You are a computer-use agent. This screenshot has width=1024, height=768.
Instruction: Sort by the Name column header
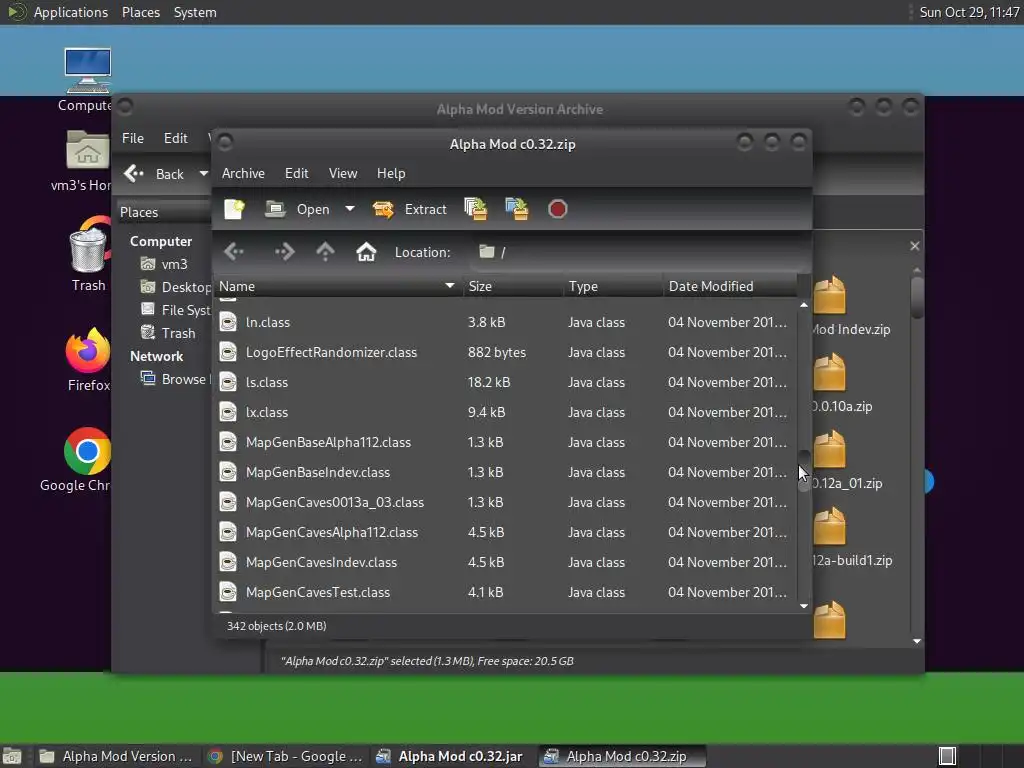click(x=338, y=286)
